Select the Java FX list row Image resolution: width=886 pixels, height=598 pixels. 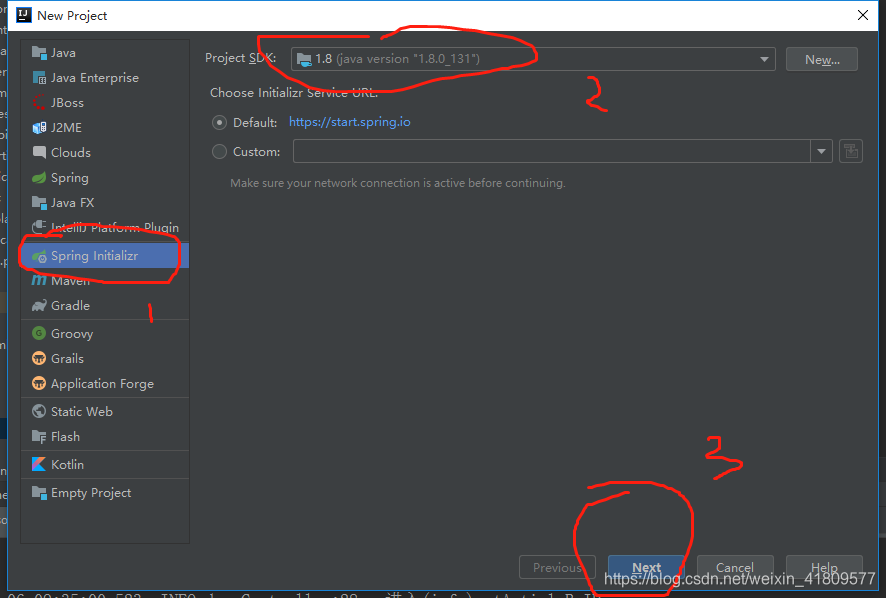click(105, 202)
